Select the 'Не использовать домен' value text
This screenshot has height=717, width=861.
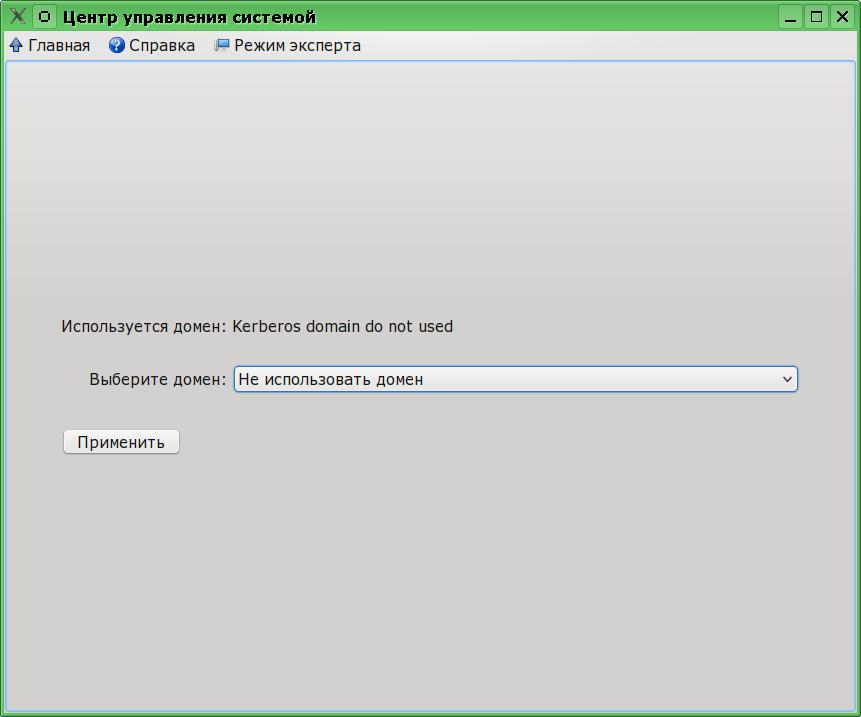(x=331, y=379)
